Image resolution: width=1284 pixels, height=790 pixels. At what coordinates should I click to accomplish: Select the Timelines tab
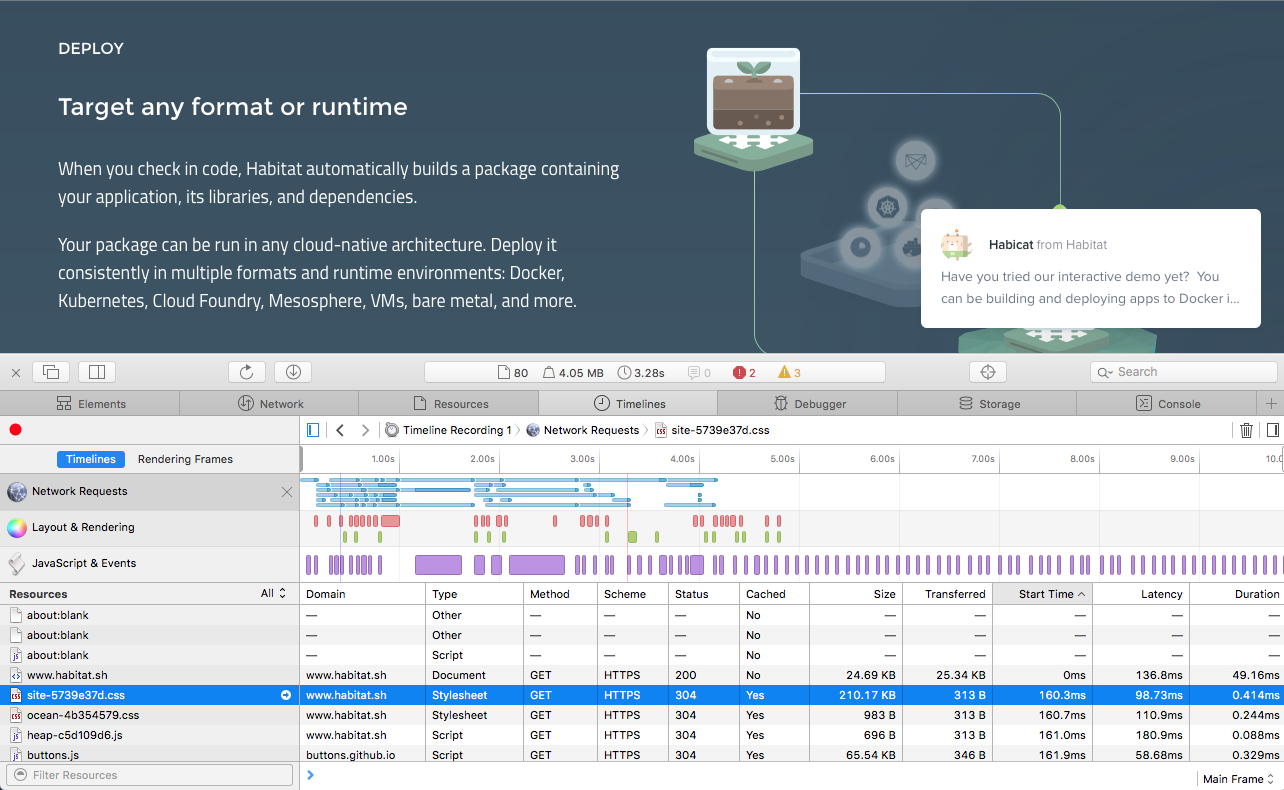628,404
